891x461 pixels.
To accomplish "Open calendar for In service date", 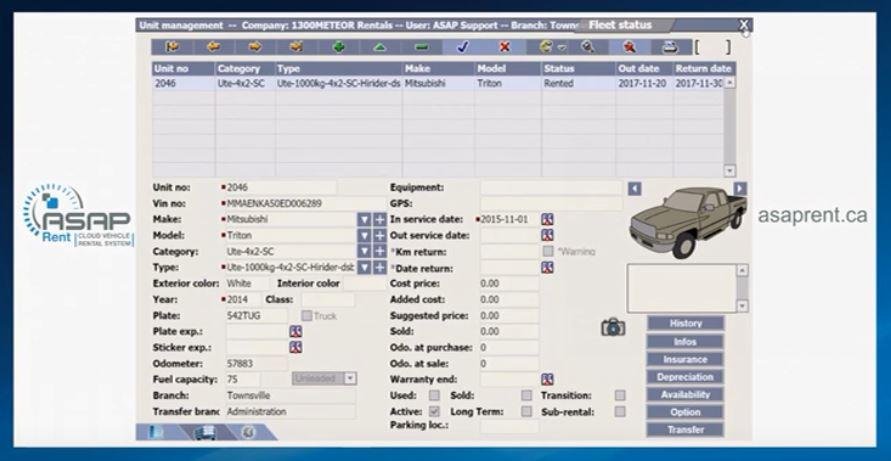I will (x=547, y=219).
